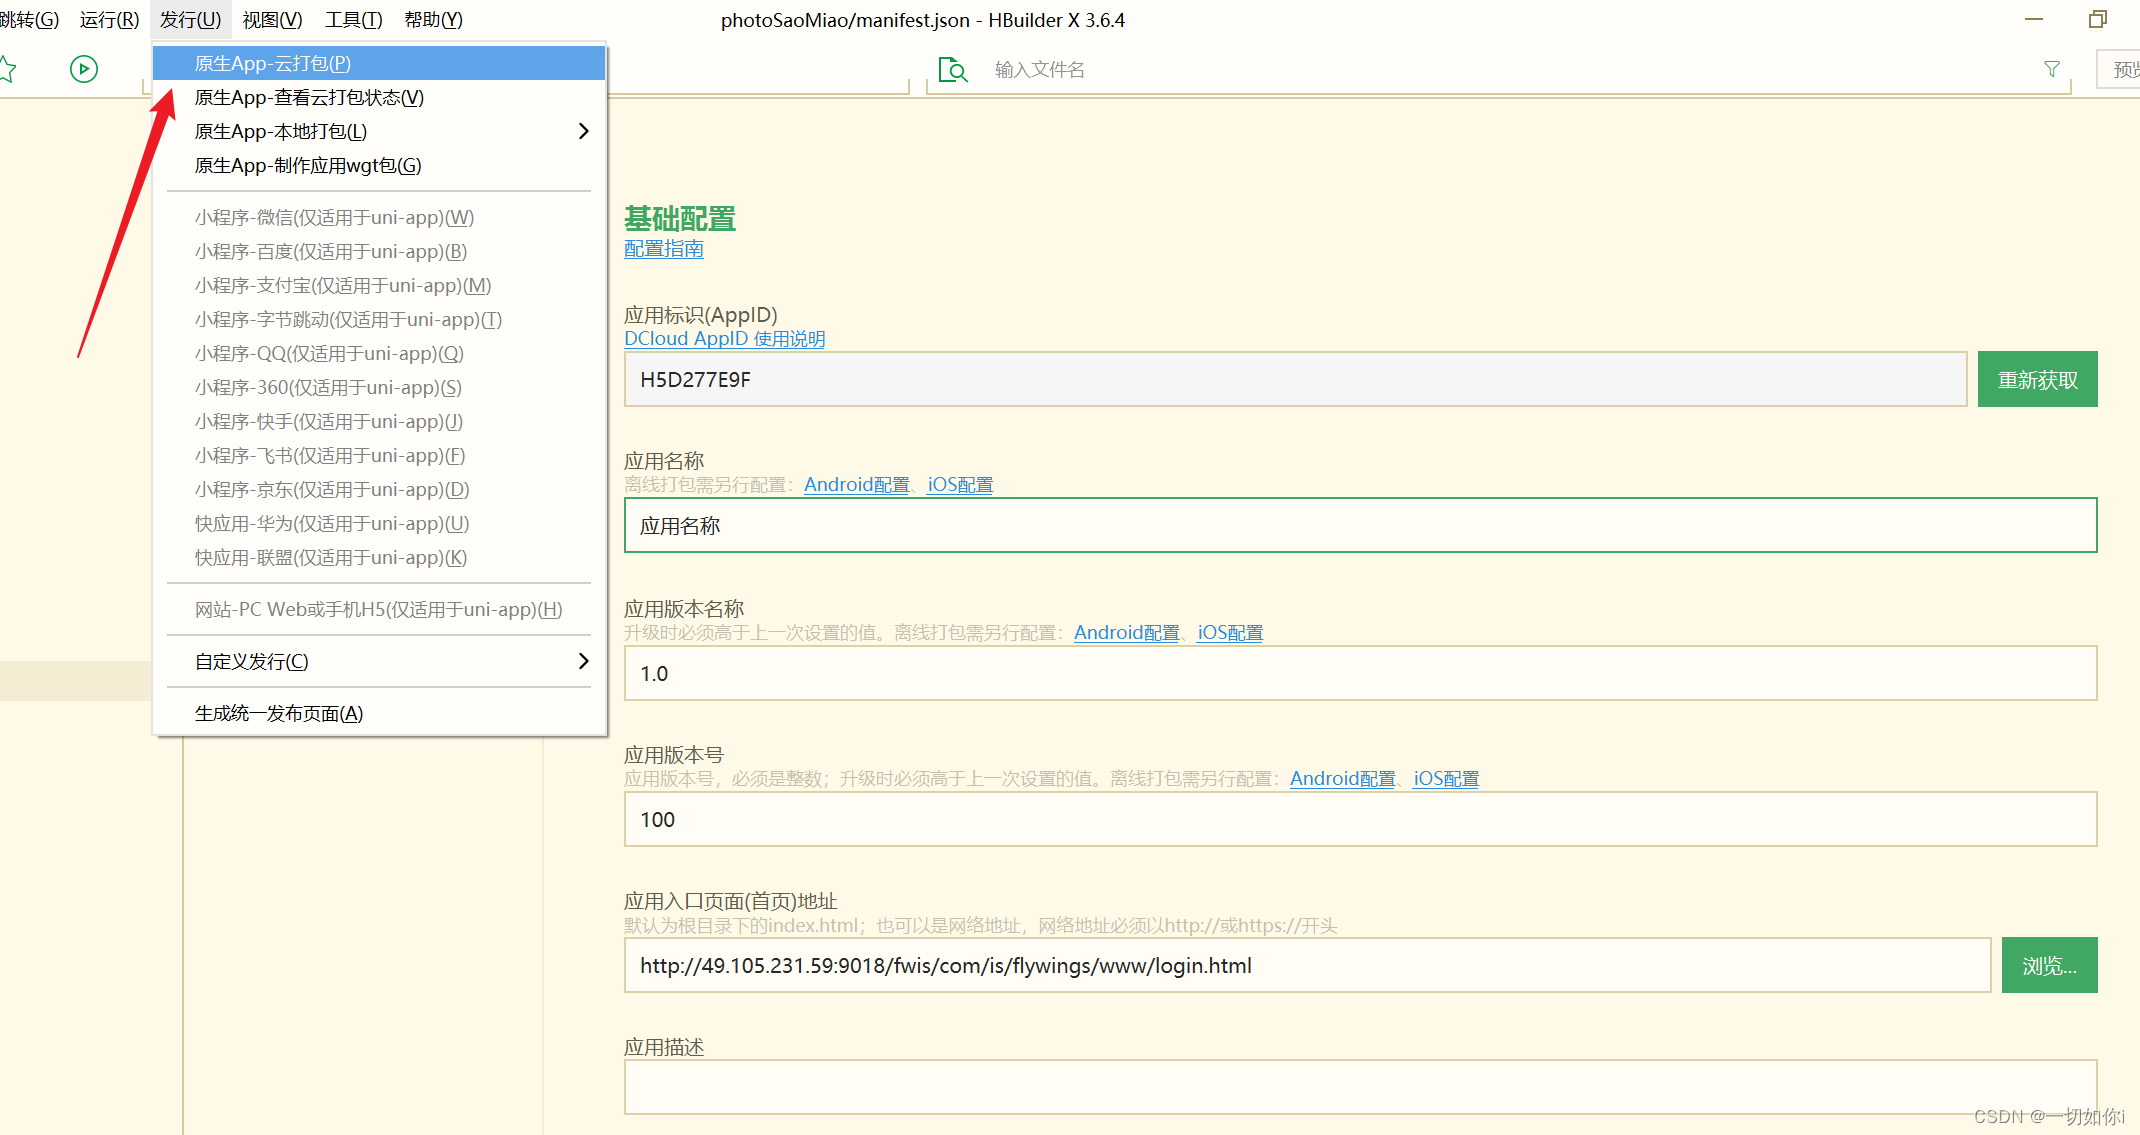2140x1135 pixels.
Task: Choose 小程序-京东 publish option
Action: click(379, 489)
